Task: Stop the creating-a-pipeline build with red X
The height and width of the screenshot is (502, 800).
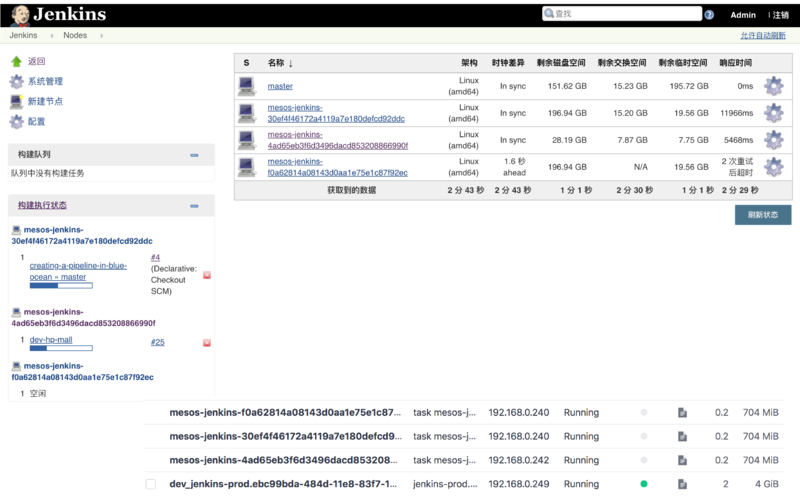Action: tap(207, 275)
